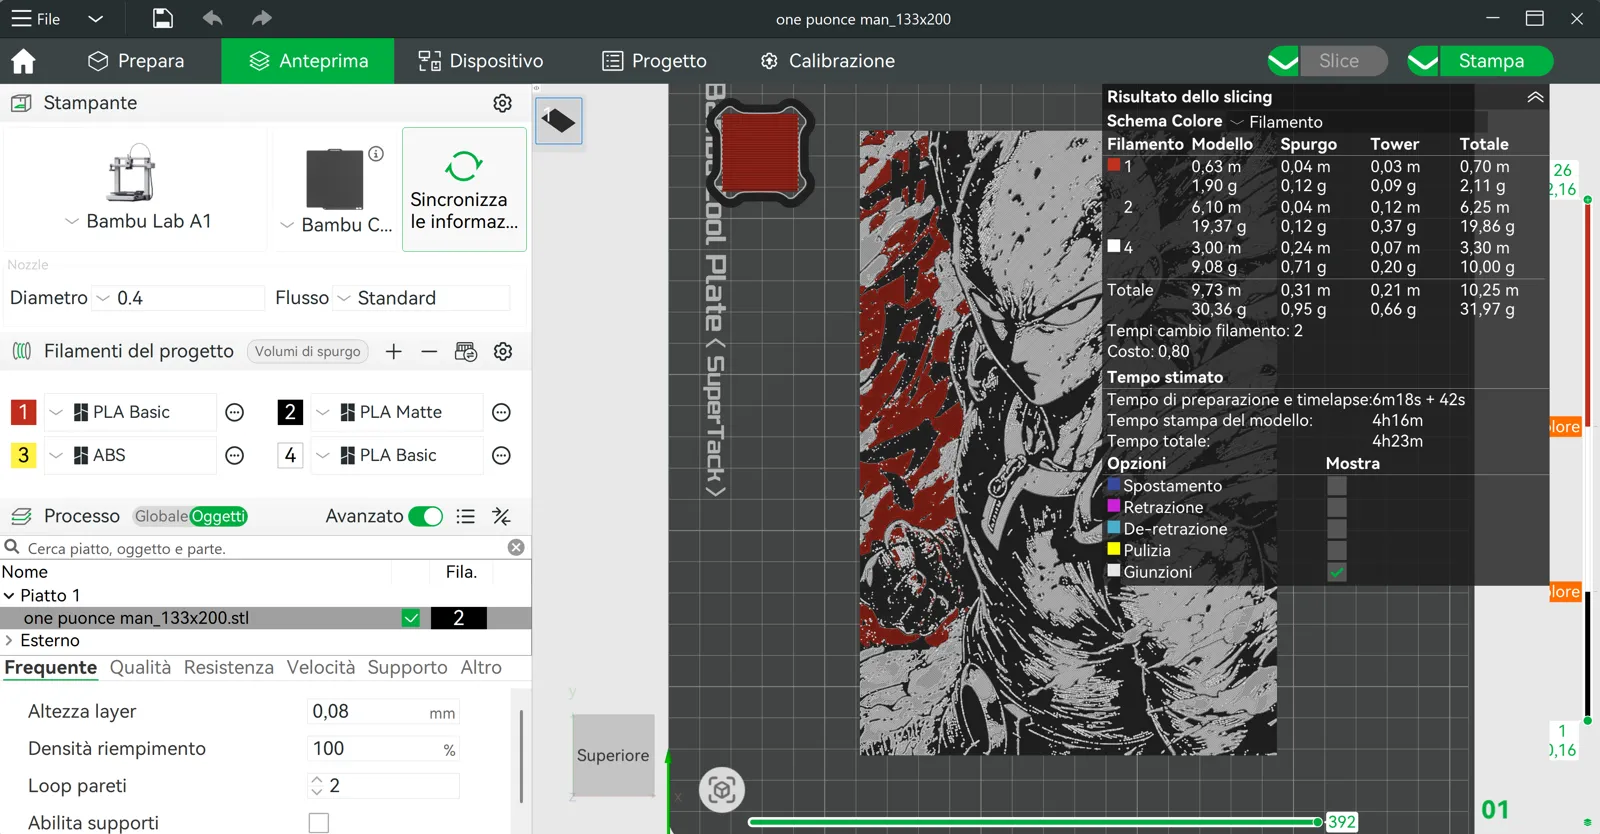The image size is (1600, 834).
Task: Click the Sincronizza le informazioni button
Action: coord(464,189)
